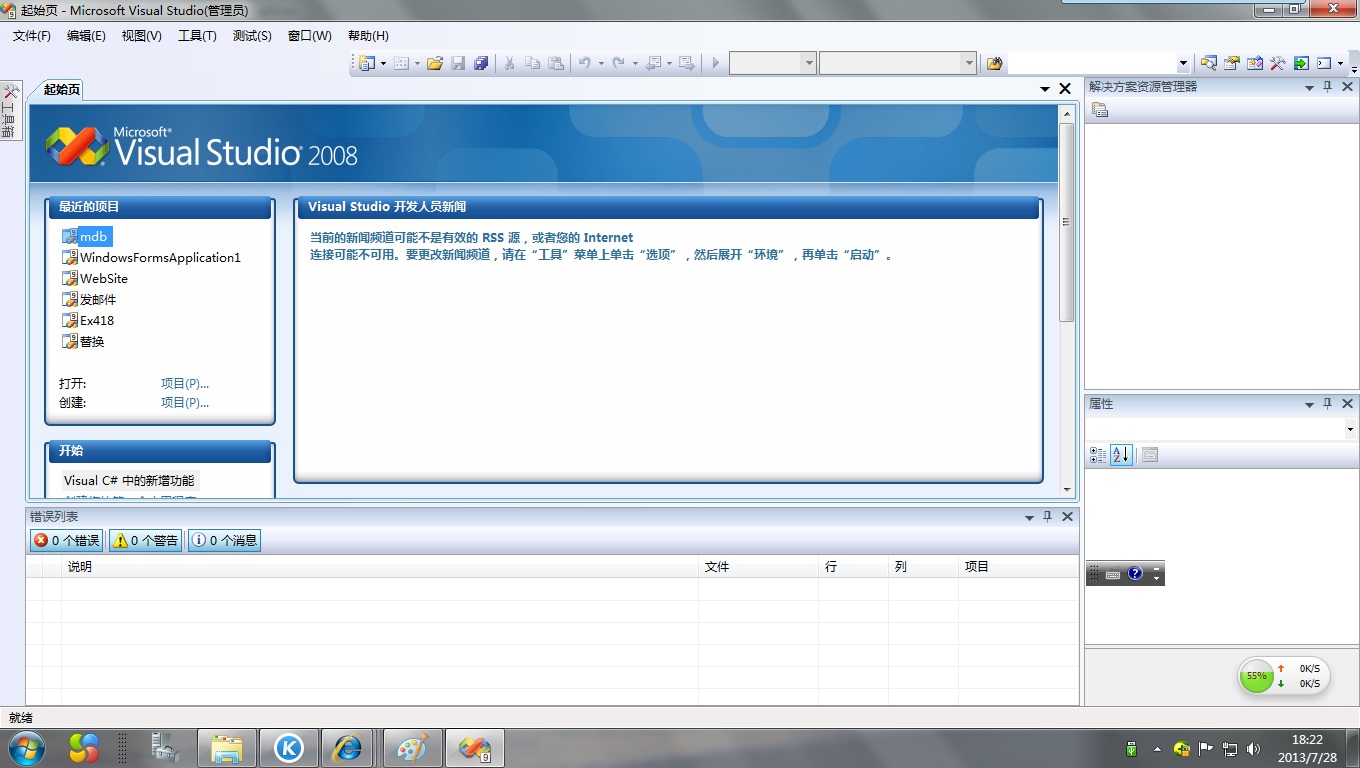Click 项目(P)... link next to 打开
This screenshot has height=768, width=1360.
185,383
